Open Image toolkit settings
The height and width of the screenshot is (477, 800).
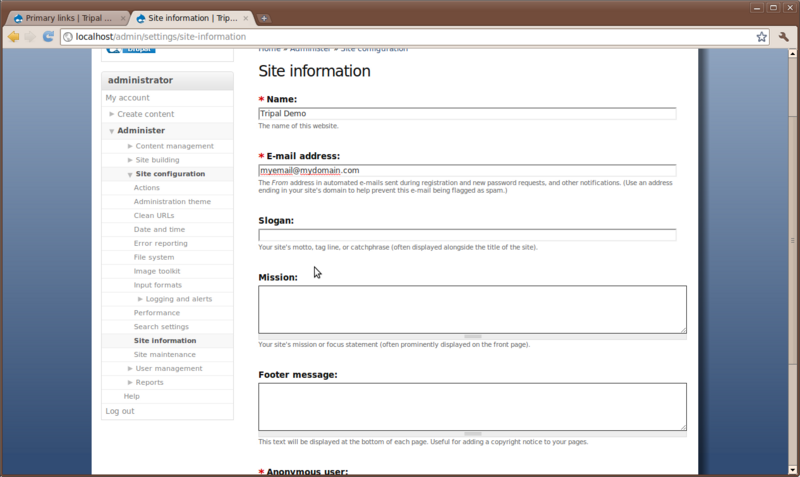click(x=157, y=271)
